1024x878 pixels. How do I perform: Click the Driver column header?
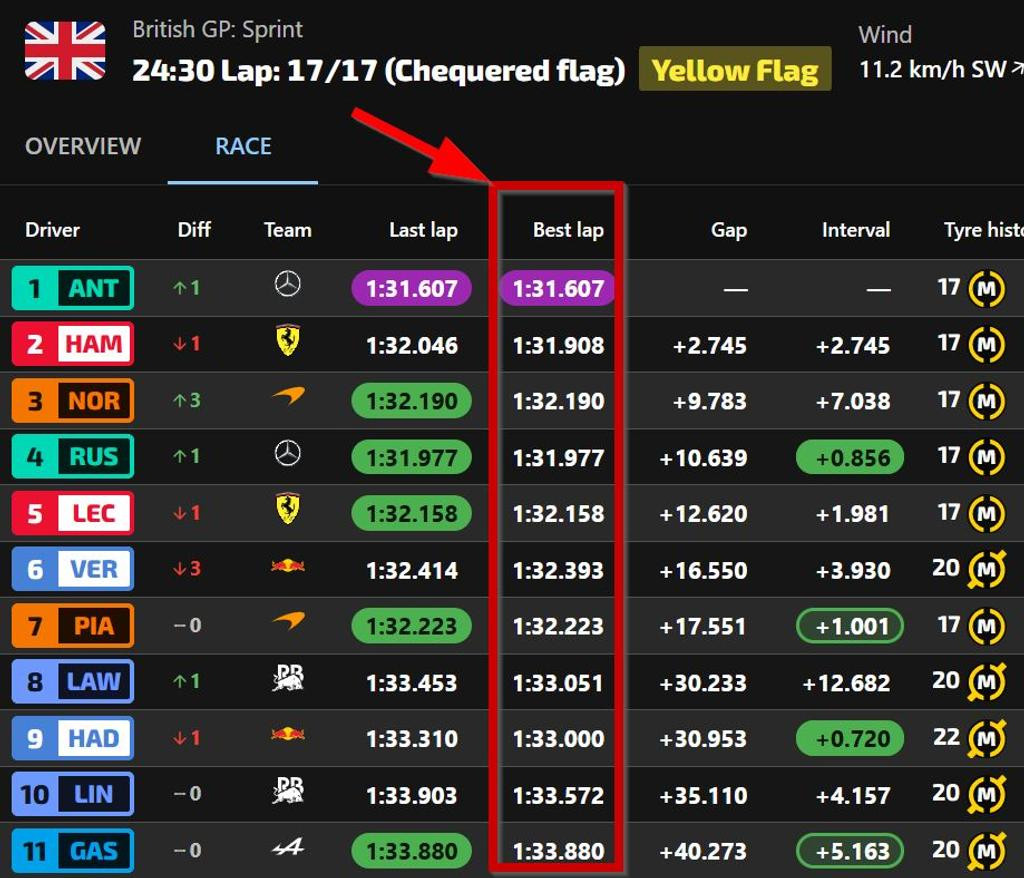[x=52, y=230]
